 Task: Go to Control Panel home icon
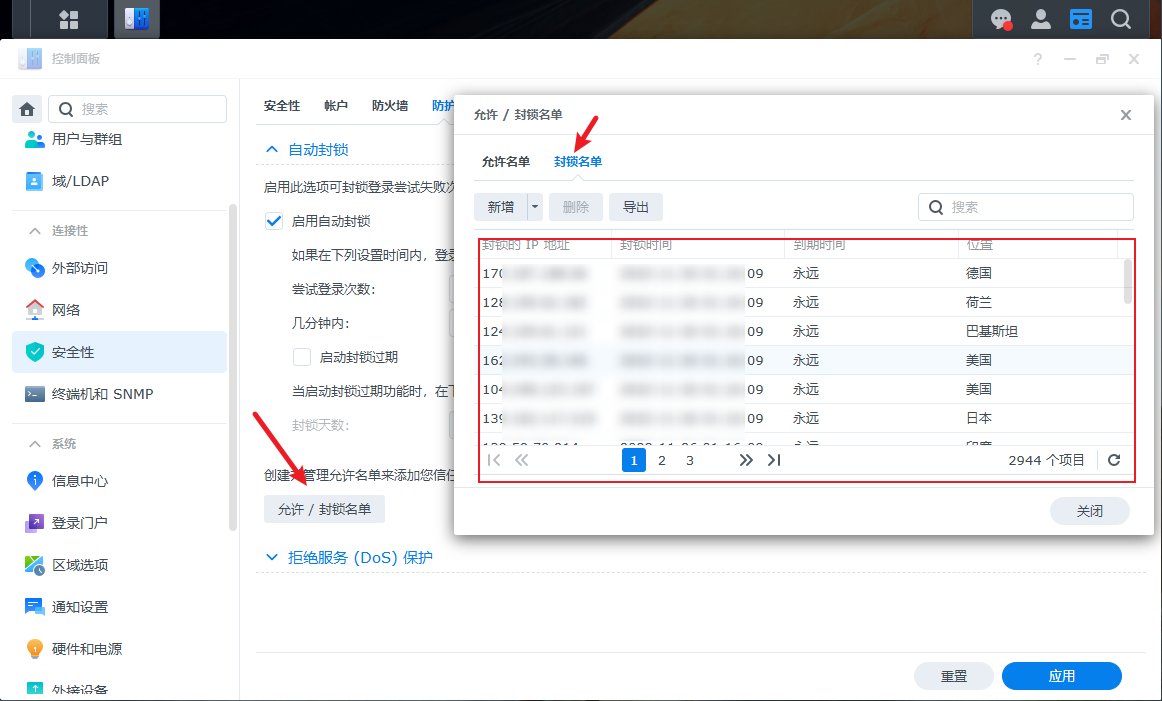(28, 109)
